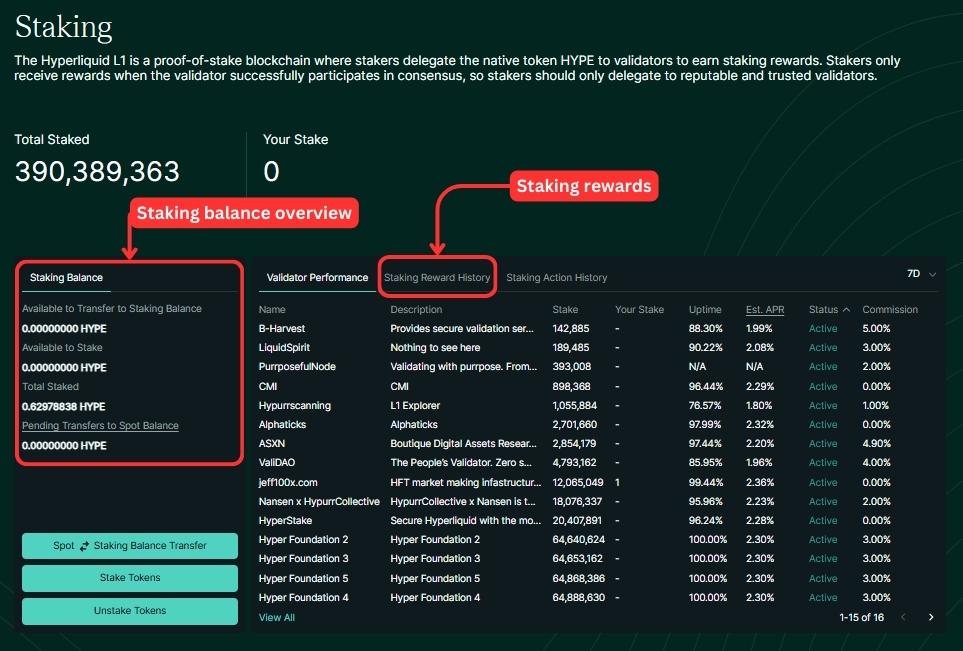
Task: Sort validators by Est. APR header
Action: [765, 310]
